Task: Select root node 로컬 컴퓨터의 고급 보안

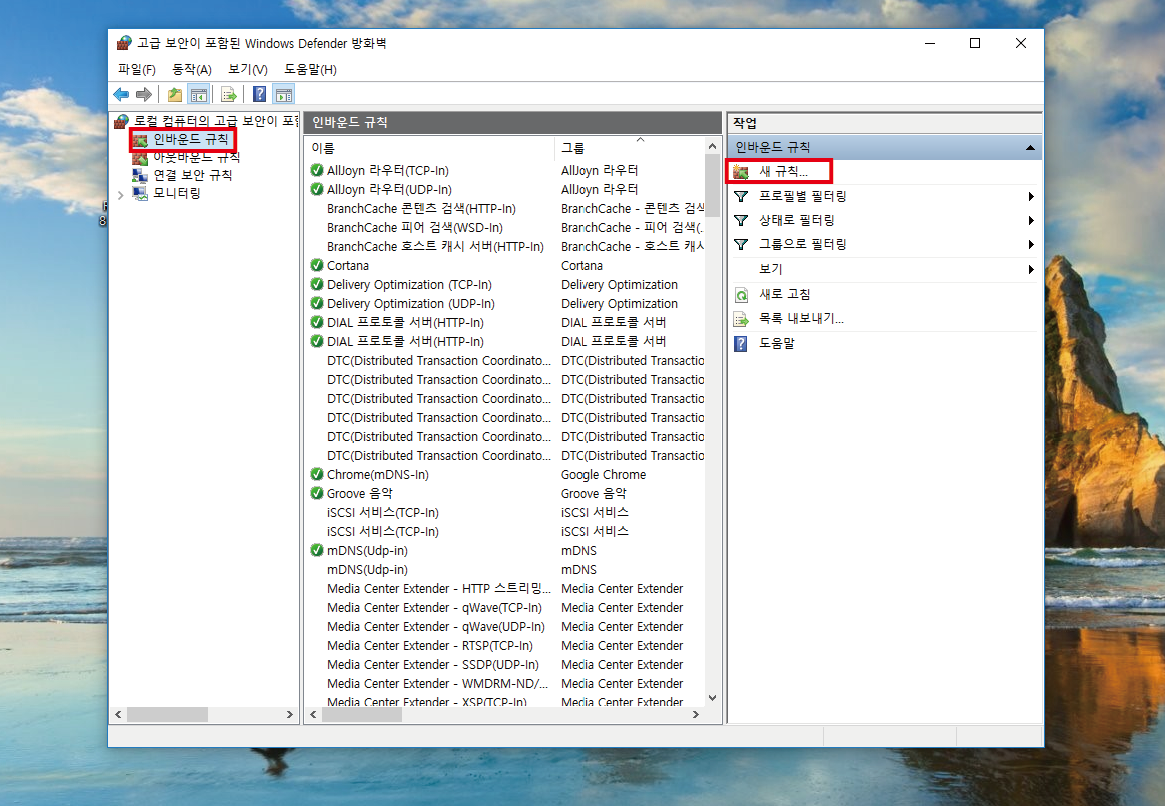Action: [x=215, y=121]
